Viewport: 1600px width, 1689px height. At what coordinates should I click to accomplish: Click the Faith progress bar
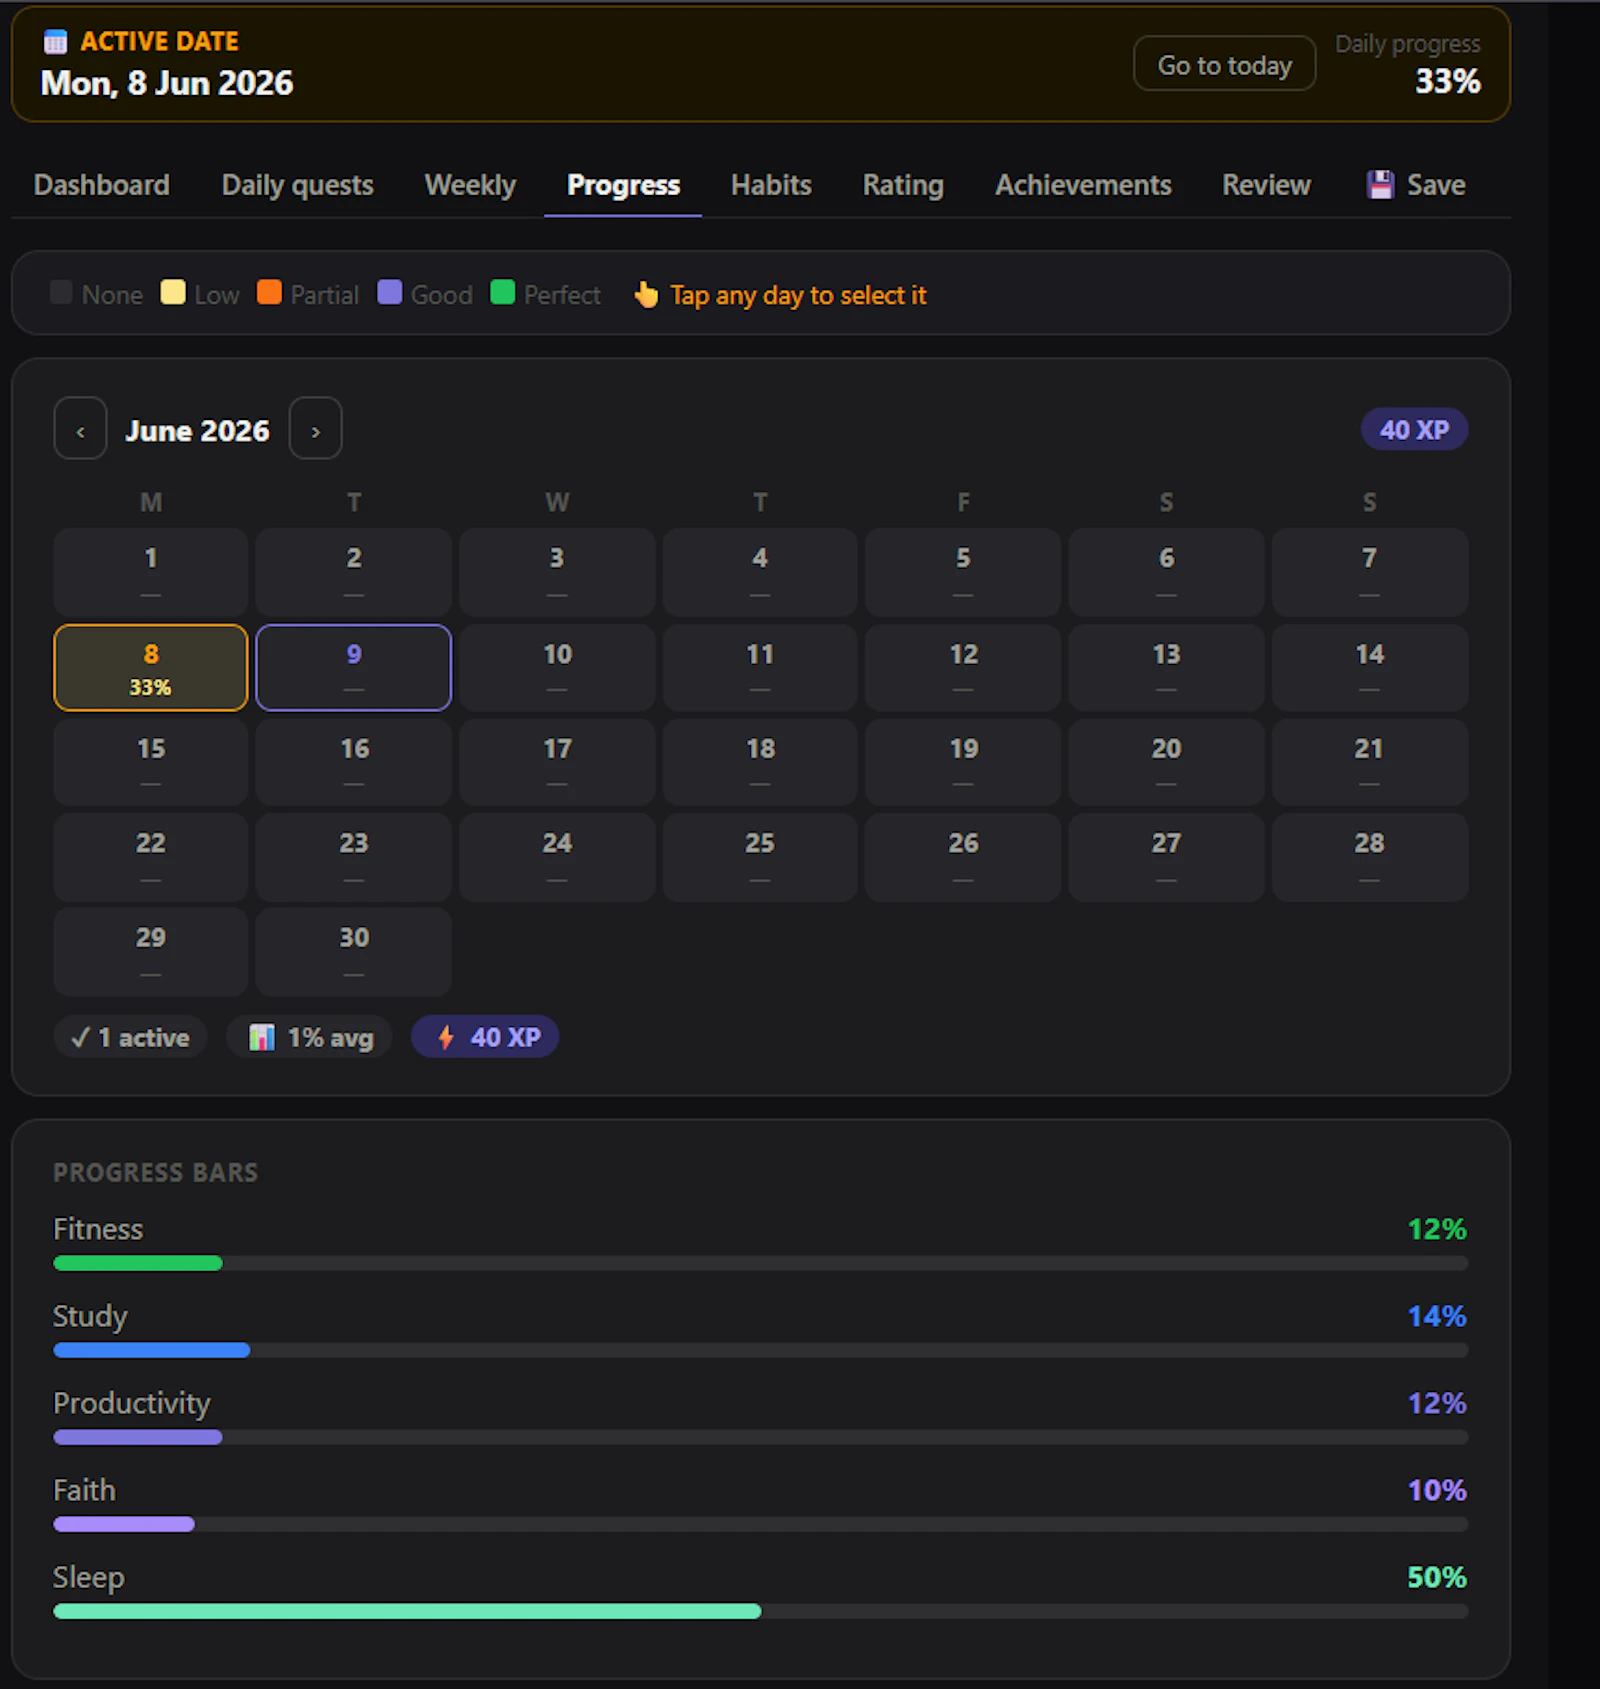760,1524
